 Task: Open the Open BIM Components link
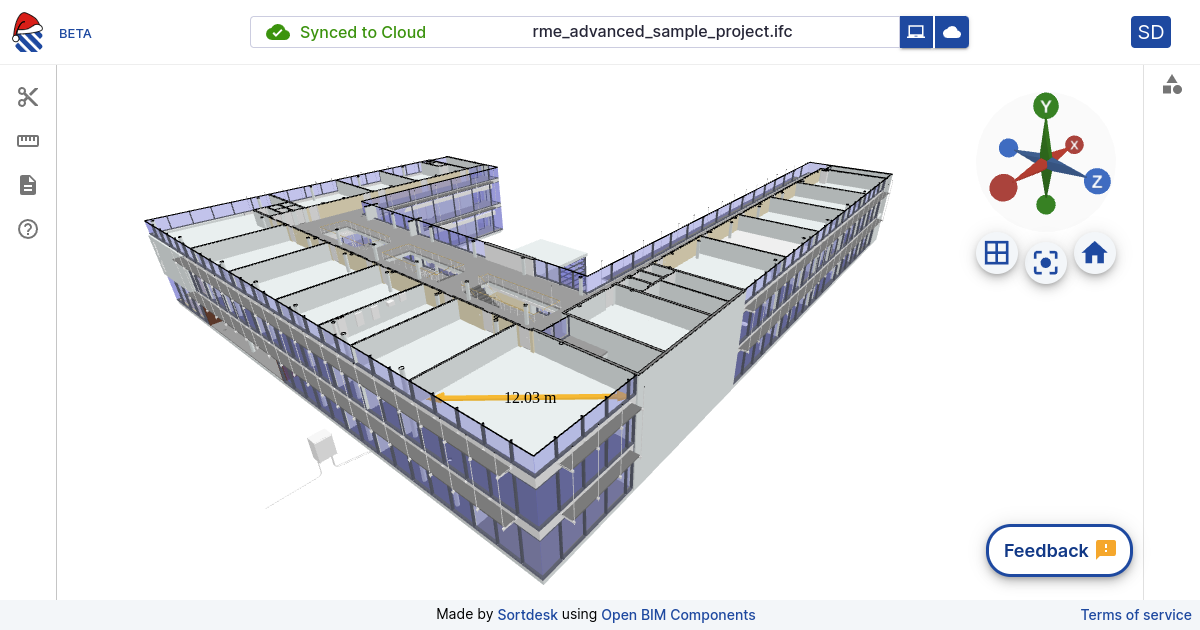coord(678,615)
